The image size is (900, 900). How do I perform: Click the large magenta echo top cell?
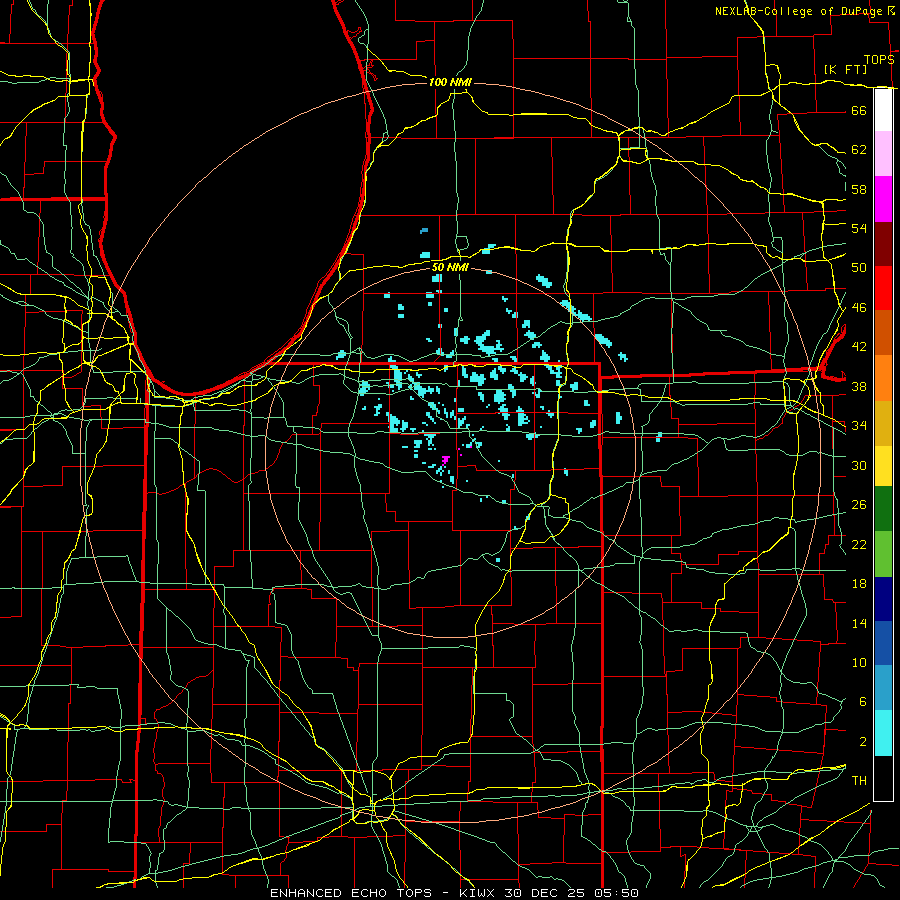point(445,459)
